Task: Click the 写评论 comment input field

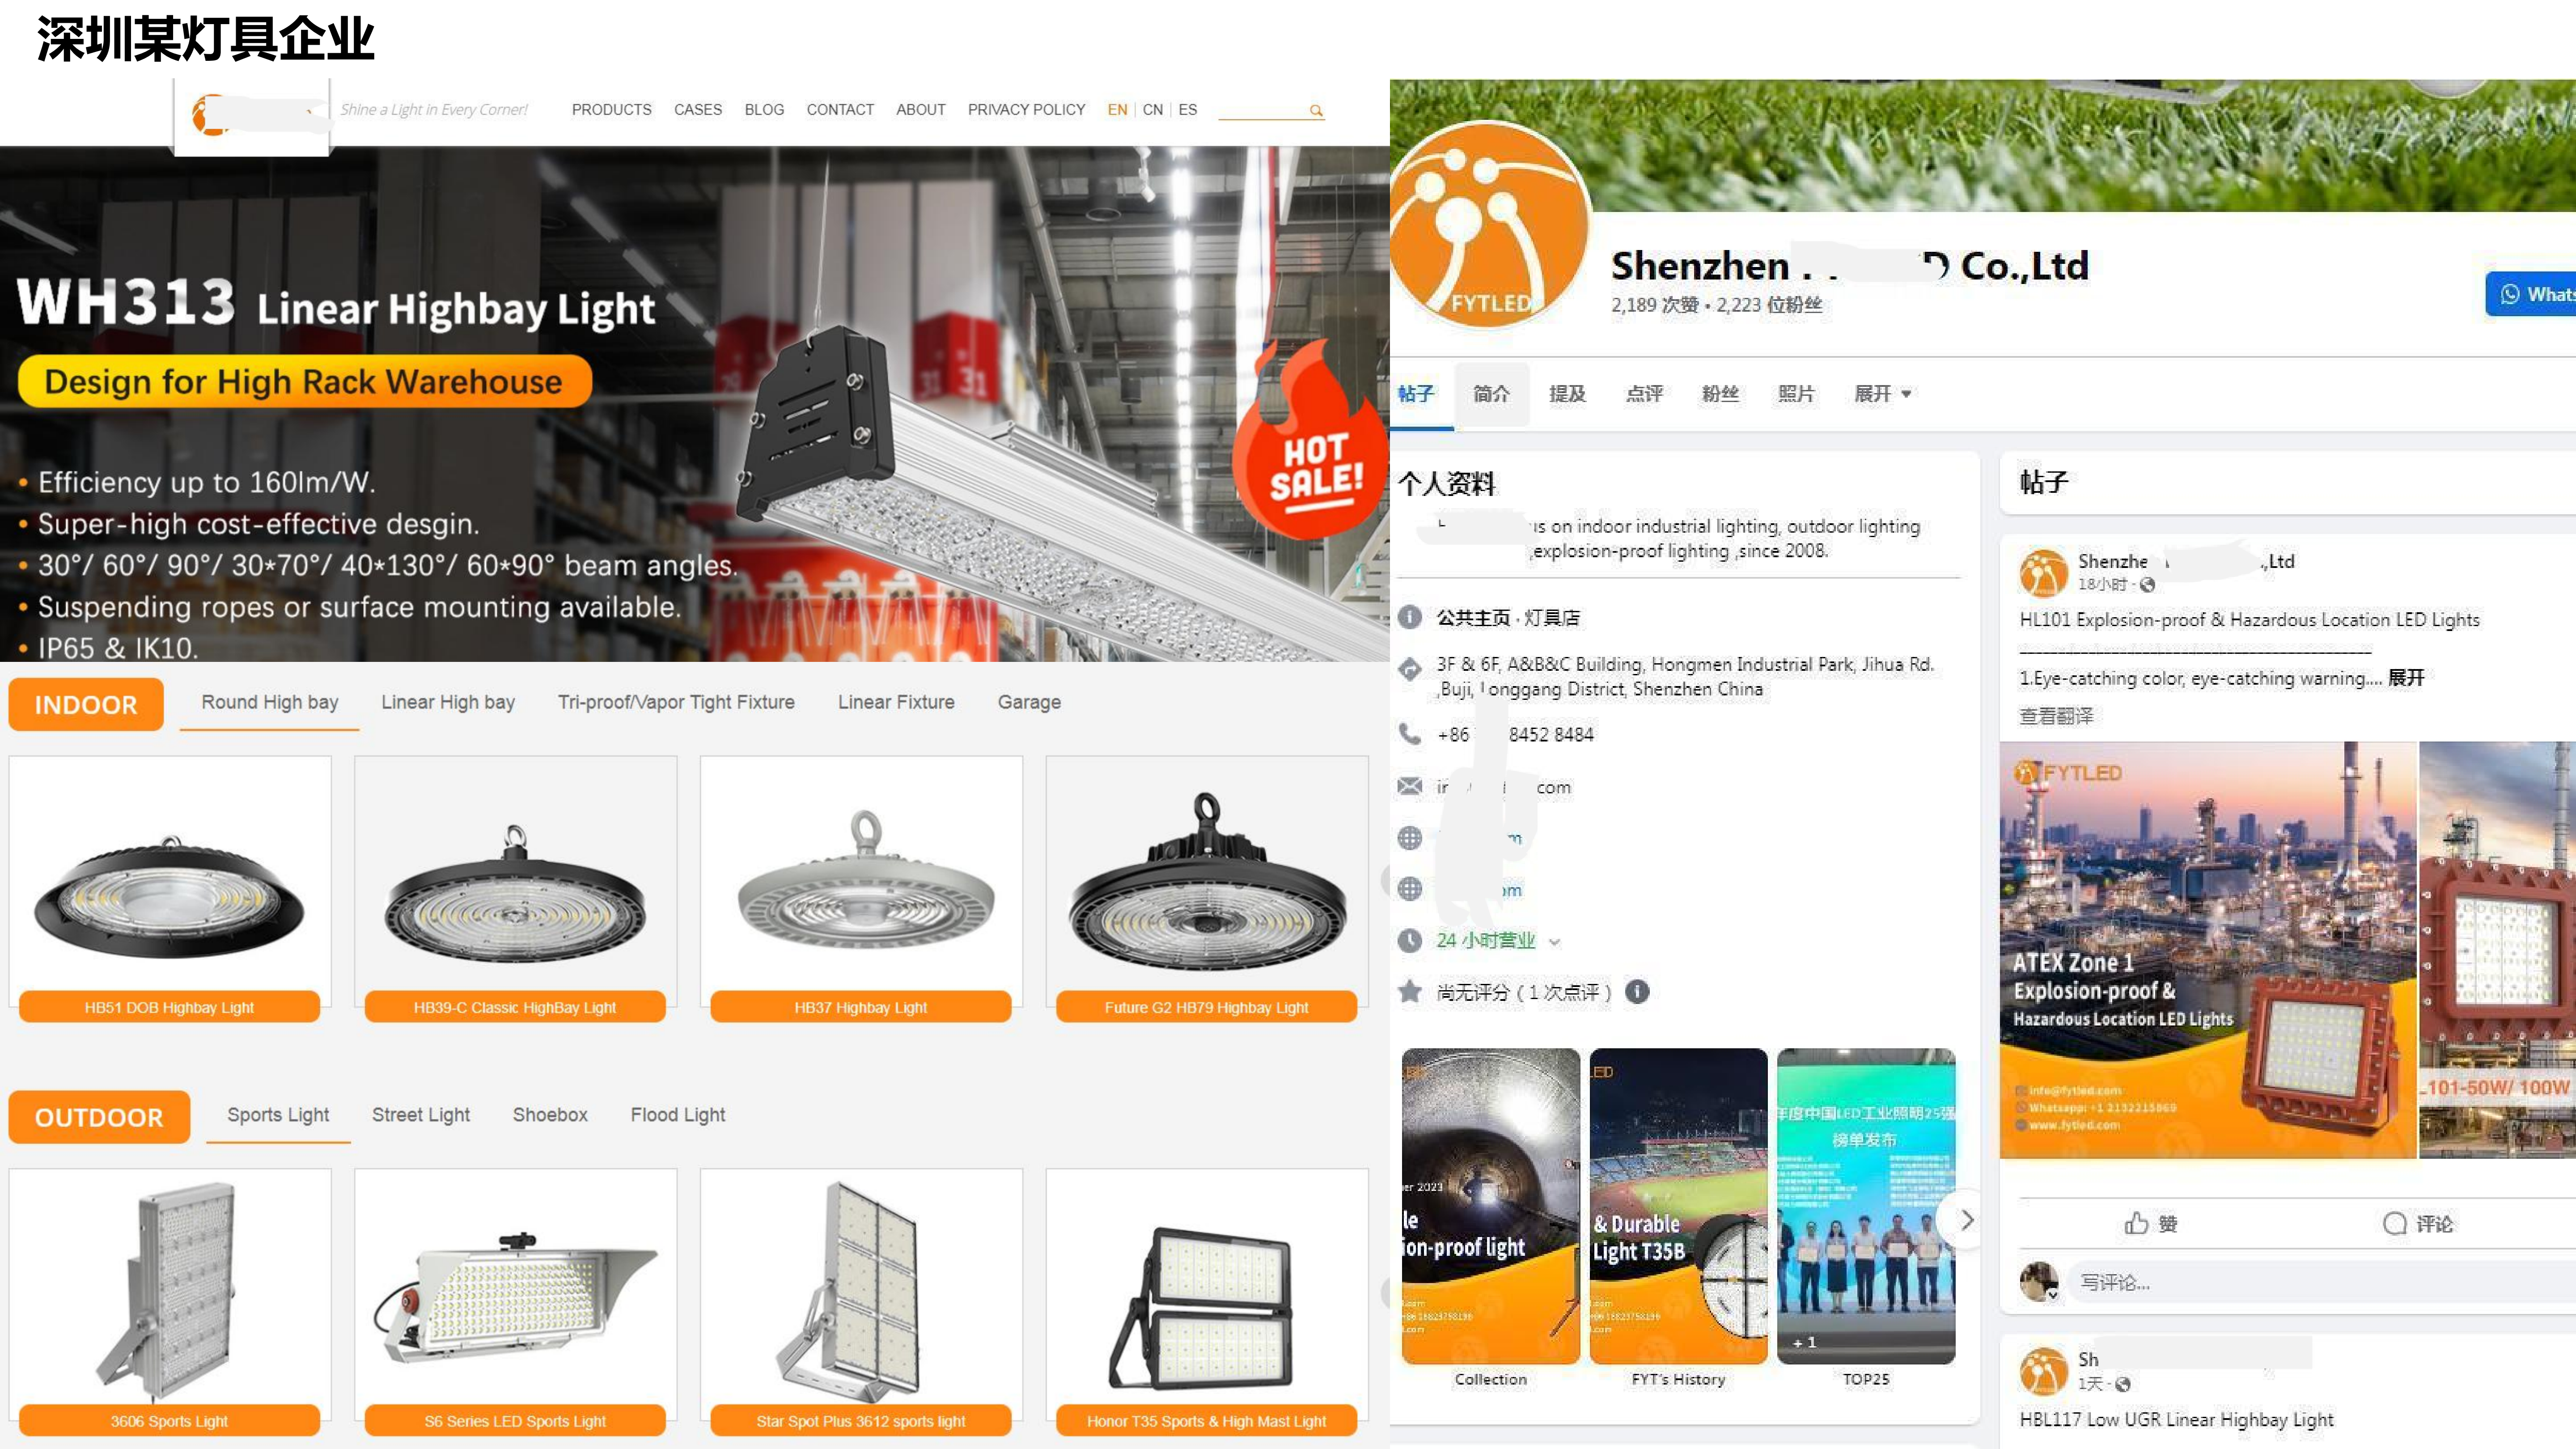Action: click(2320, 1282)
